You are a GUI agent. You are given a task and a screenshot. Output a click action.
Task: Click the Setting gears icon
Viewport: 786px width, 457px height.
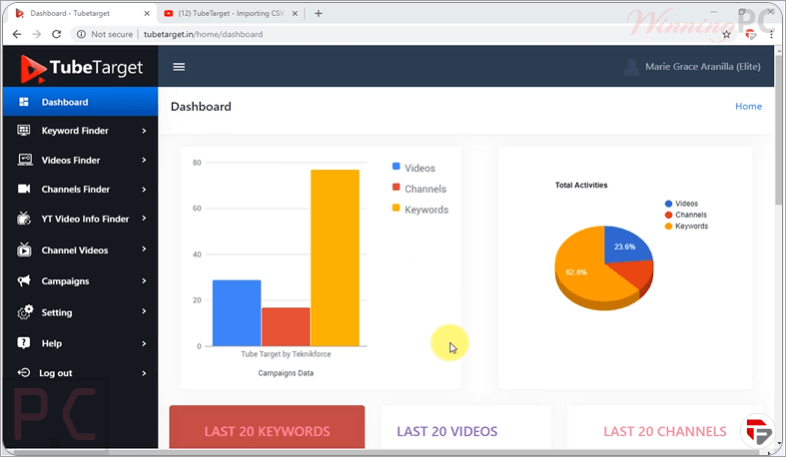point(25,312)
